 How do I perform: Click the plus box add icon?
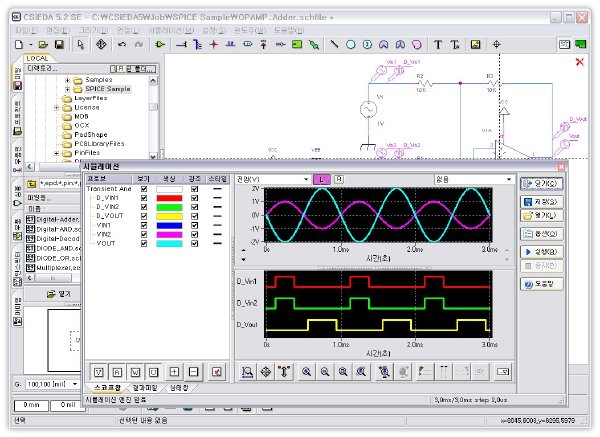tap(174, 372)
